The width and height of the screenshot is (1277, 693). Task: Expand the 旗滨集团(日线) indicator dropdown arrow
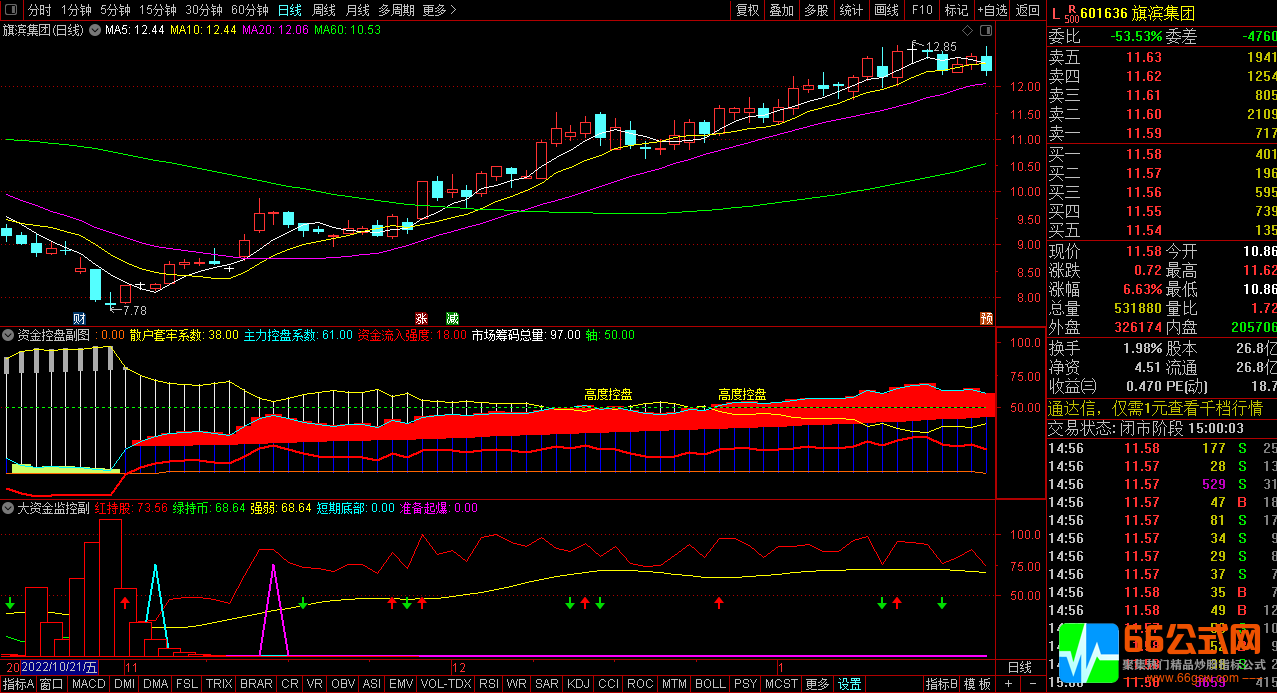pyautogui.click(x=95, y=30)
